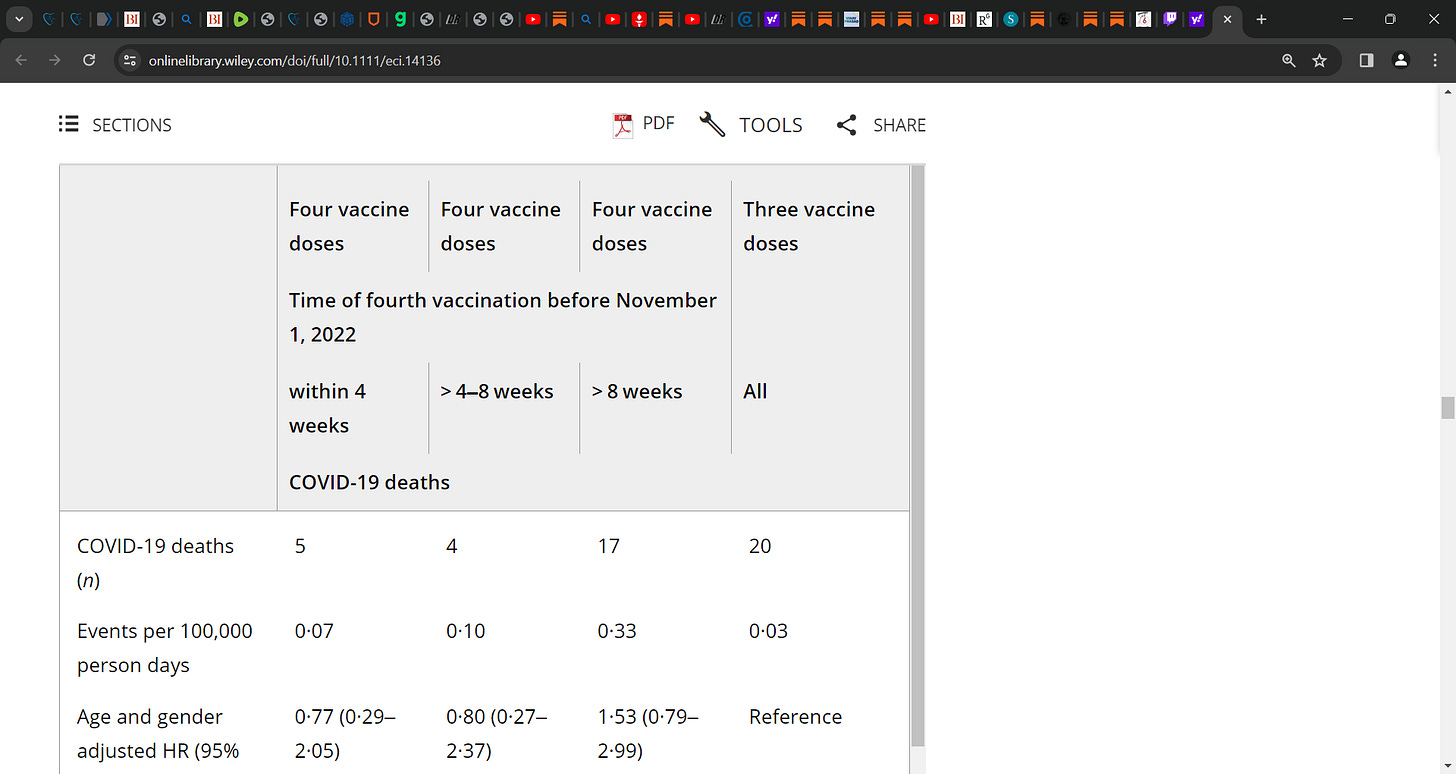Screen dimensions: 1456x774
Task: Click the 'COVID-19 deaths (n)' row label
Action: (x=155, y=563)
